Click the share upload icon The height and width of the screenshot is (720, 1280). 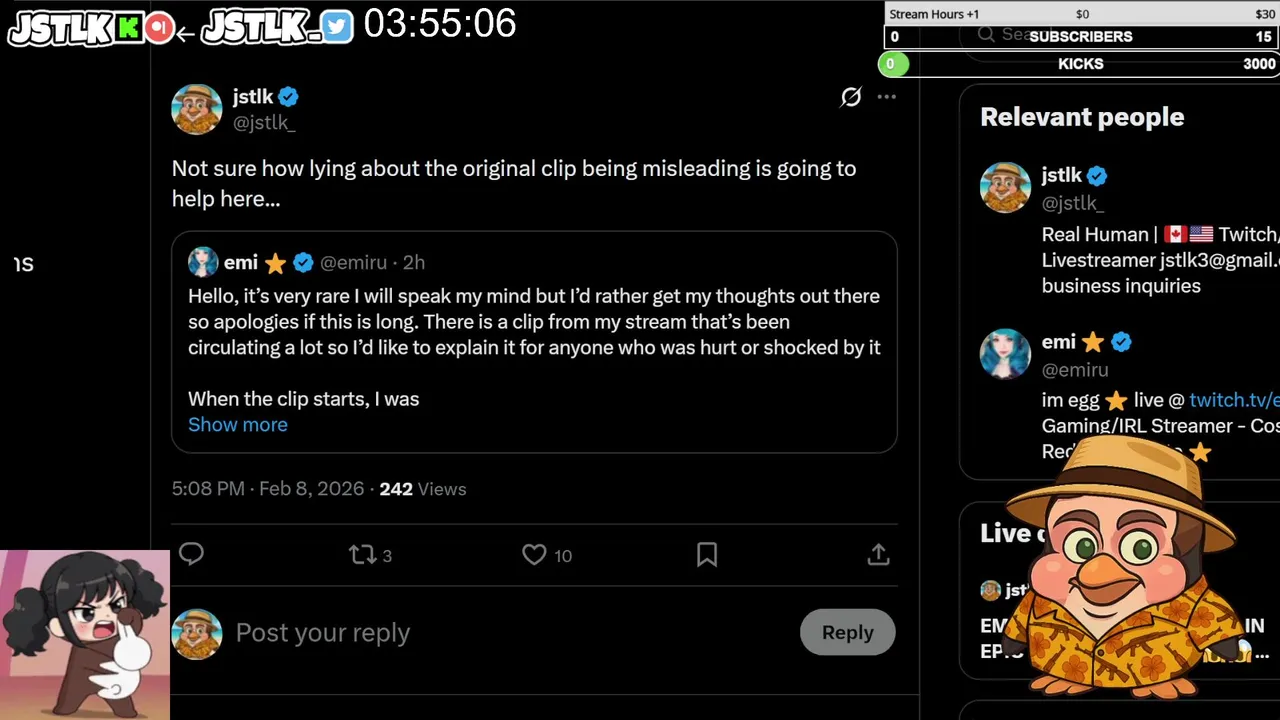(x=878, y=554)
